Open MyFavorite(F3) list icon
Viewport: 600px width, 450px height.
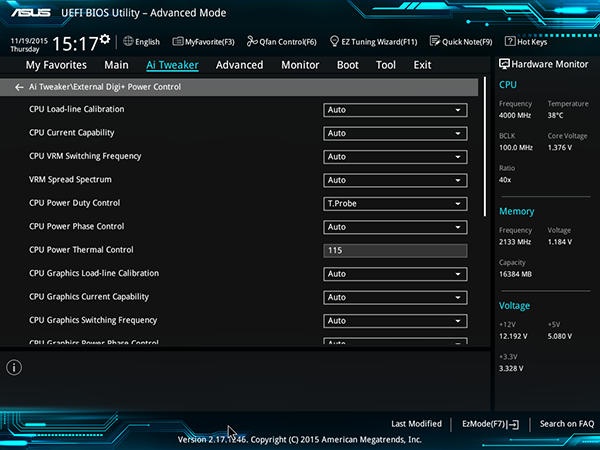(x=178, y=41)
